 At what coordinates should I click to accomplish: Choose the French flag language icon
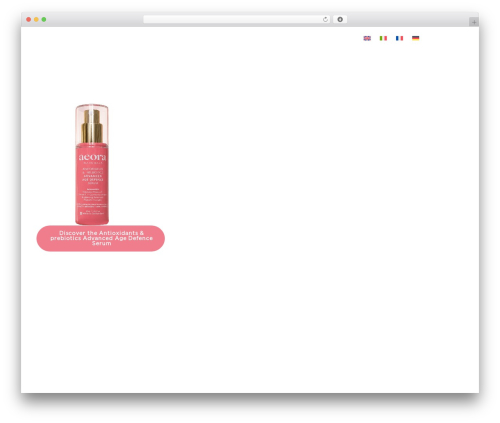tap(399, 38)
